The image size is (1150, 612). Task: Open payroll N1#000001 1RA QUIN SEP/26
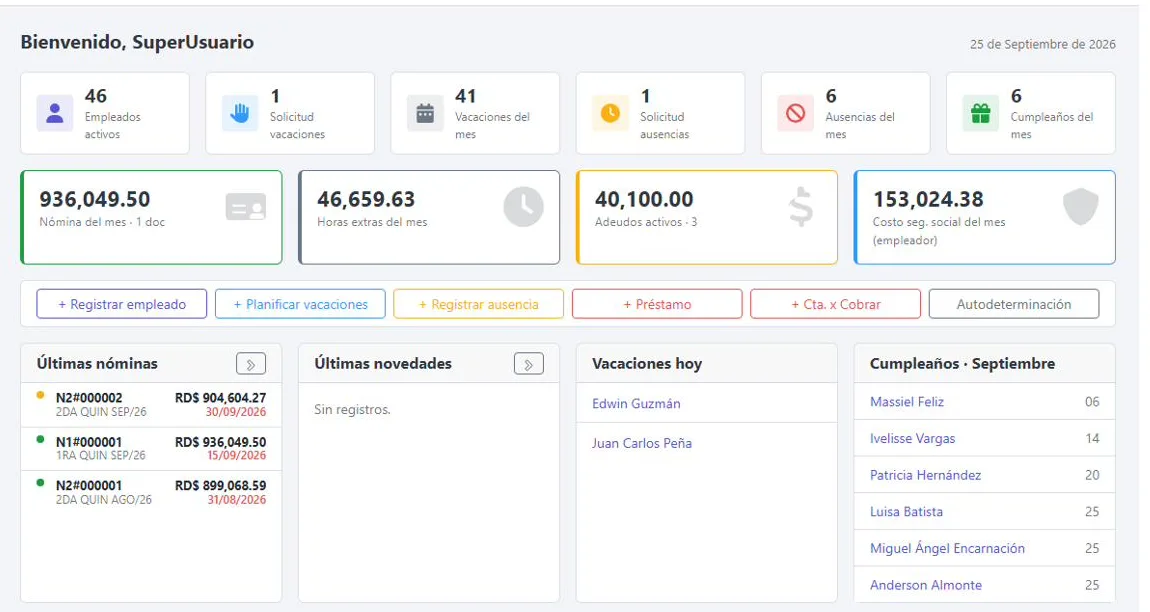151,448
